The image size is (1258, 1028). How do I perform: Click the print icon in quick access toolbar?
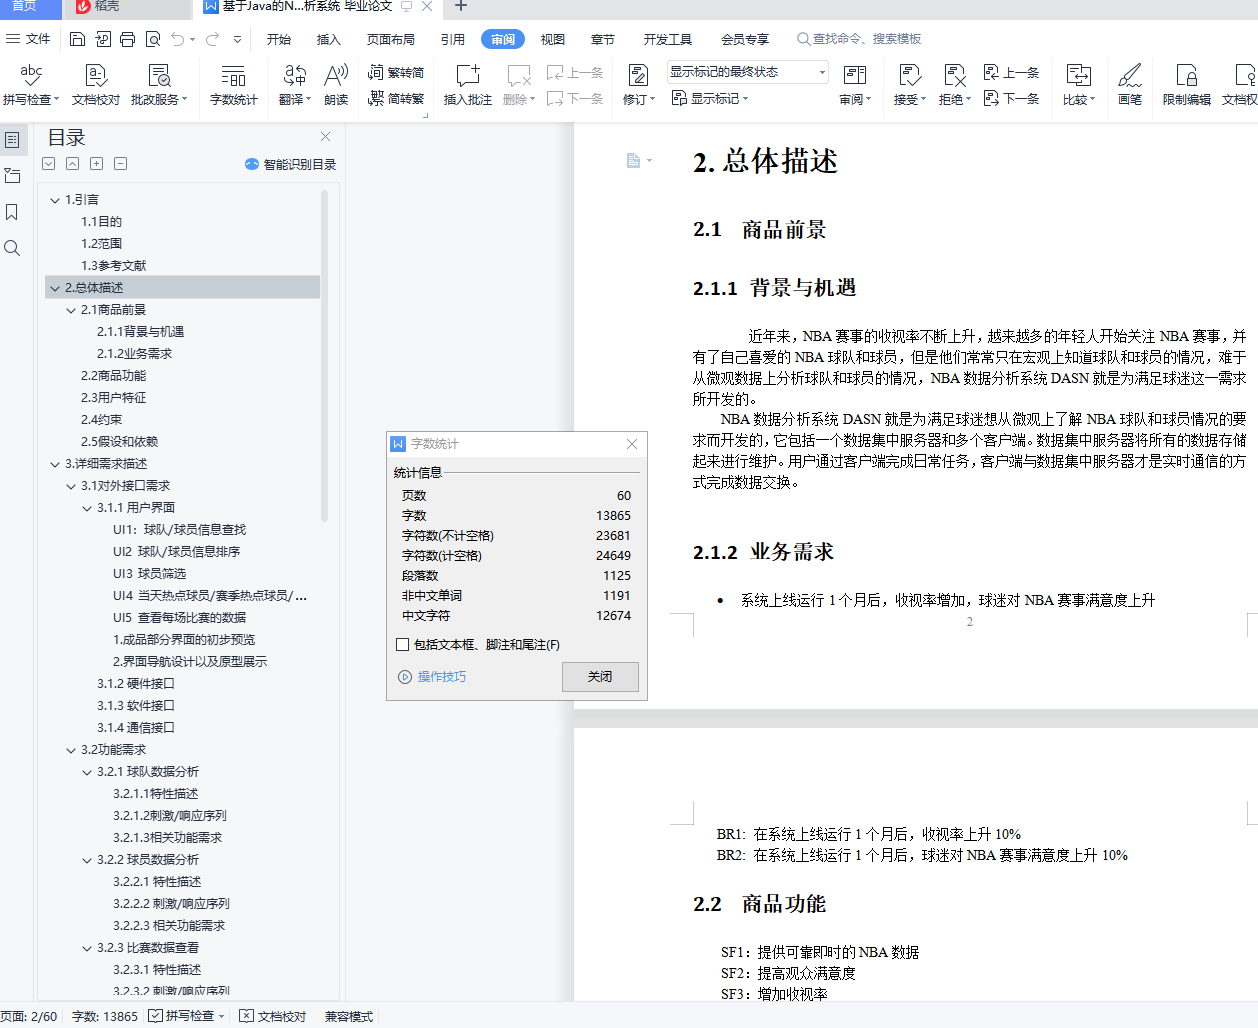click(x=127, y=39)
